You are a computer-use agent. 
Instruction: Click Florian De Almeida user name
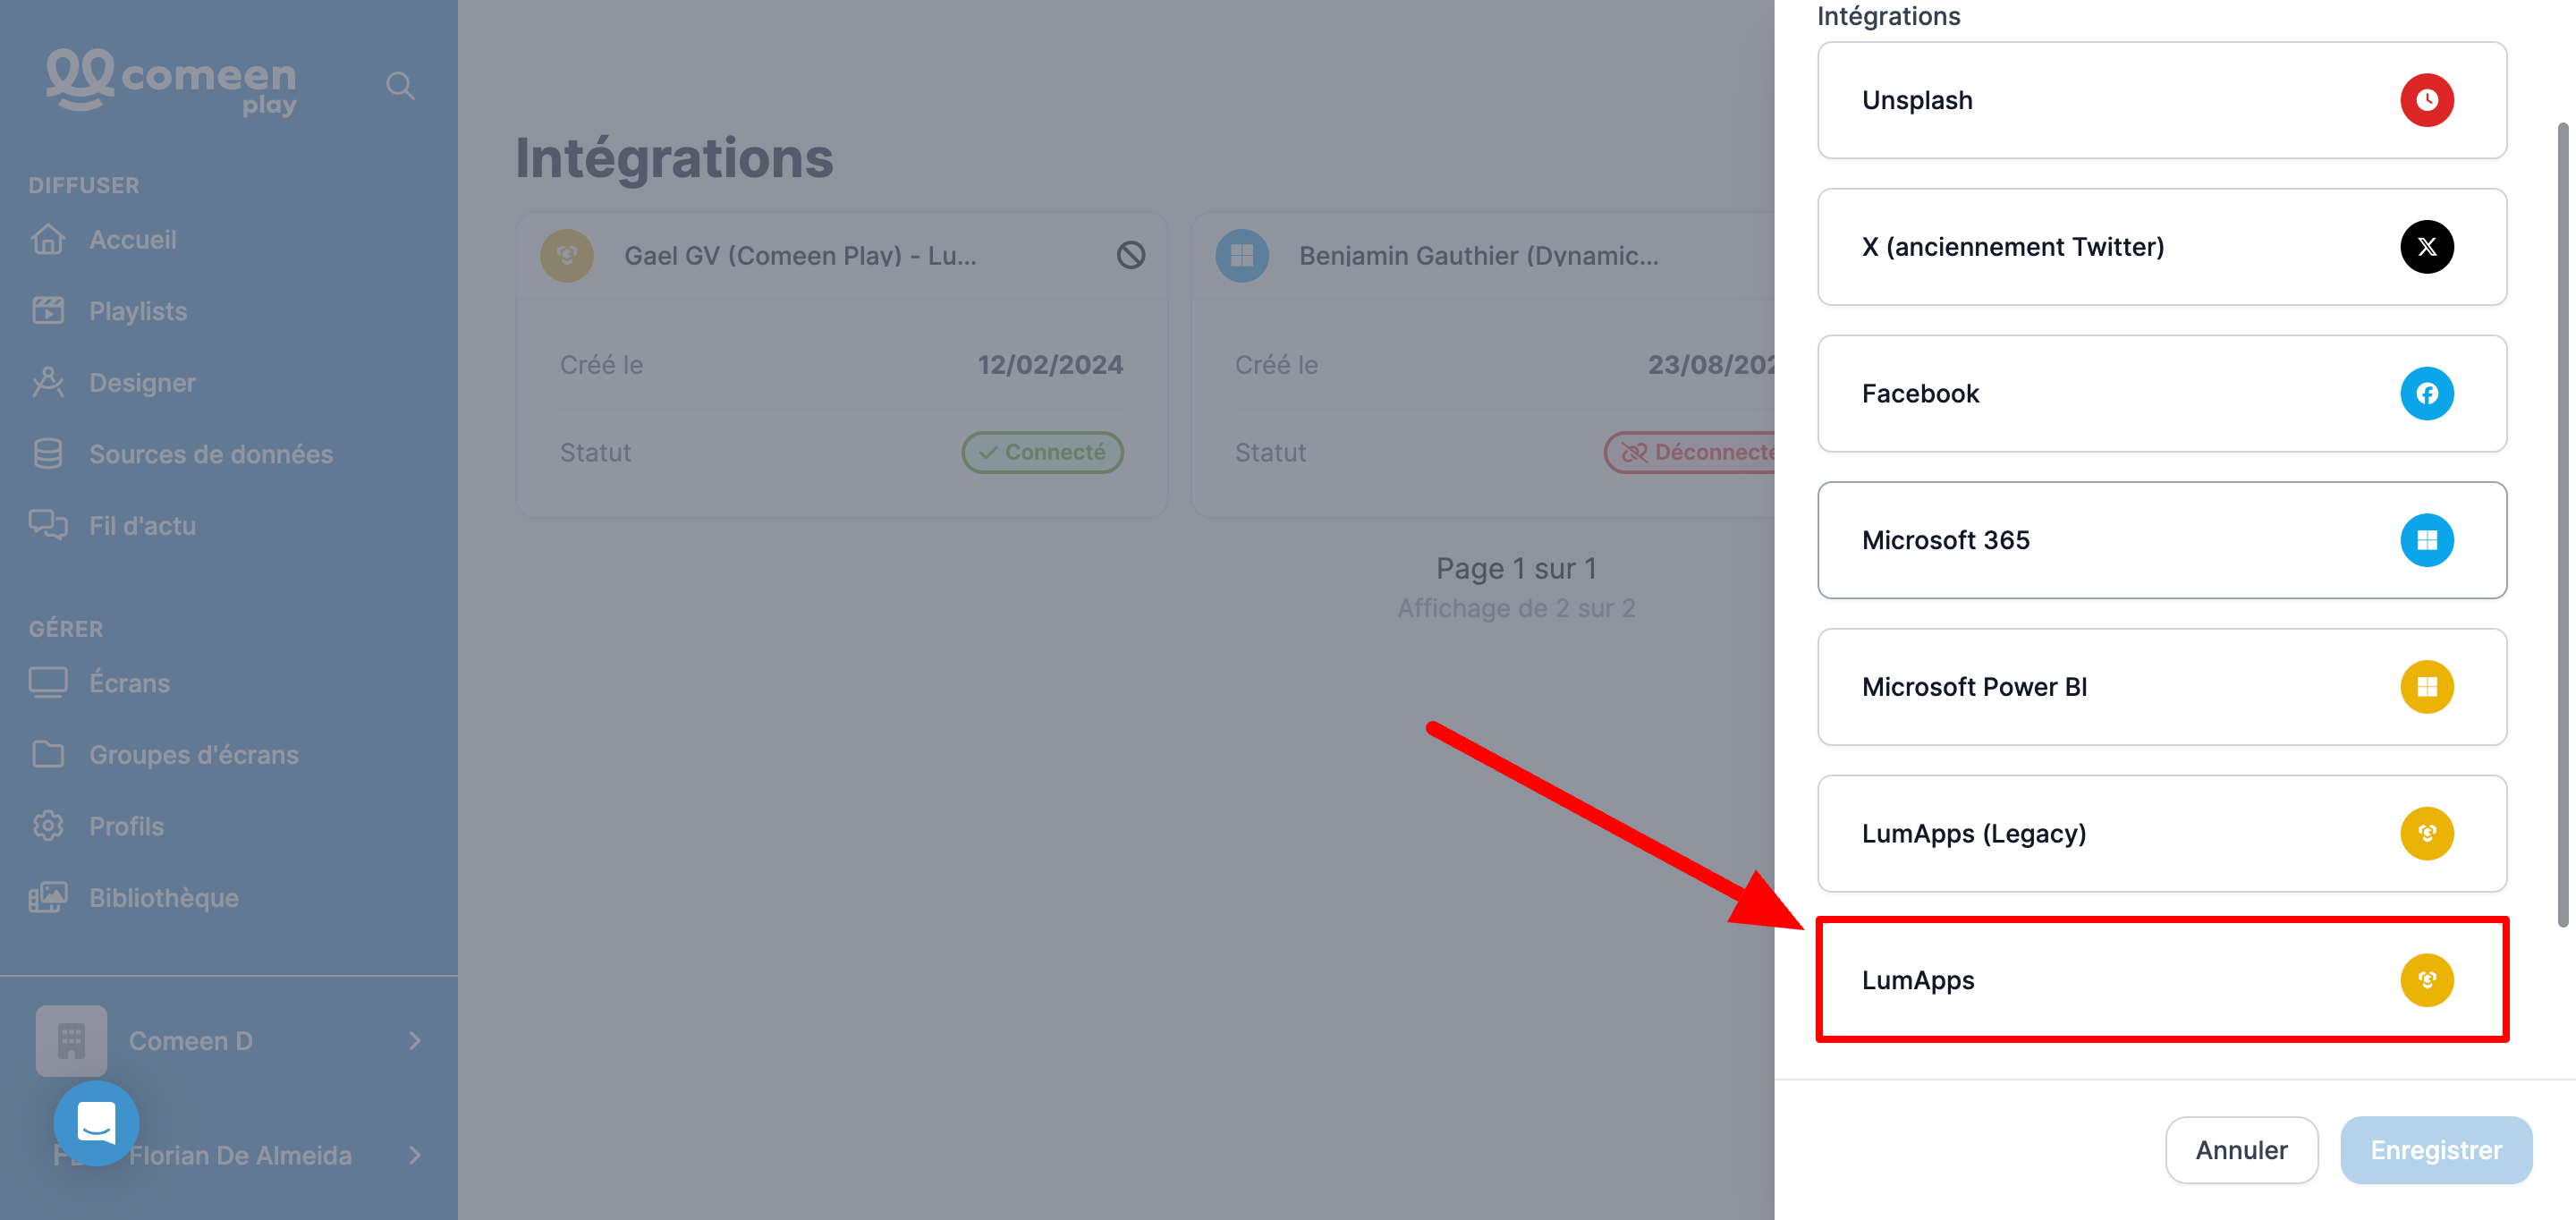(x=240, y=1156)
